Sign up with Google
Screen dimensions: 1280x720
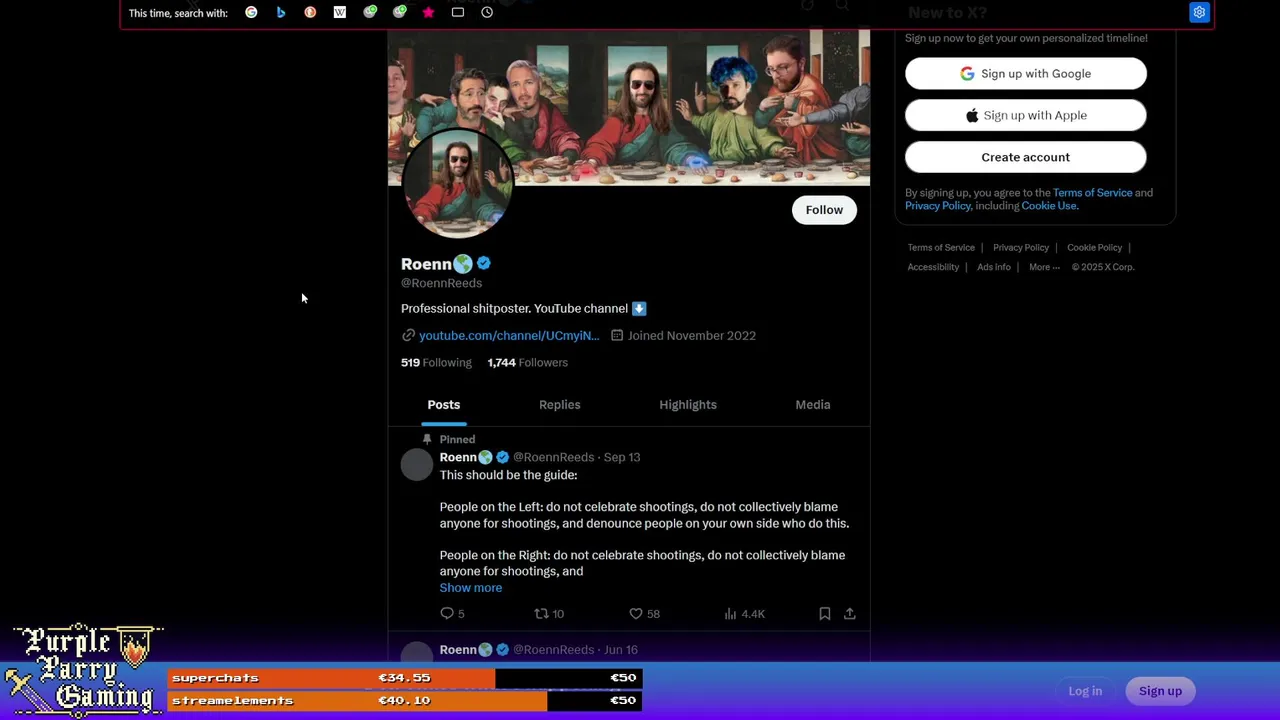[1026, 74]
